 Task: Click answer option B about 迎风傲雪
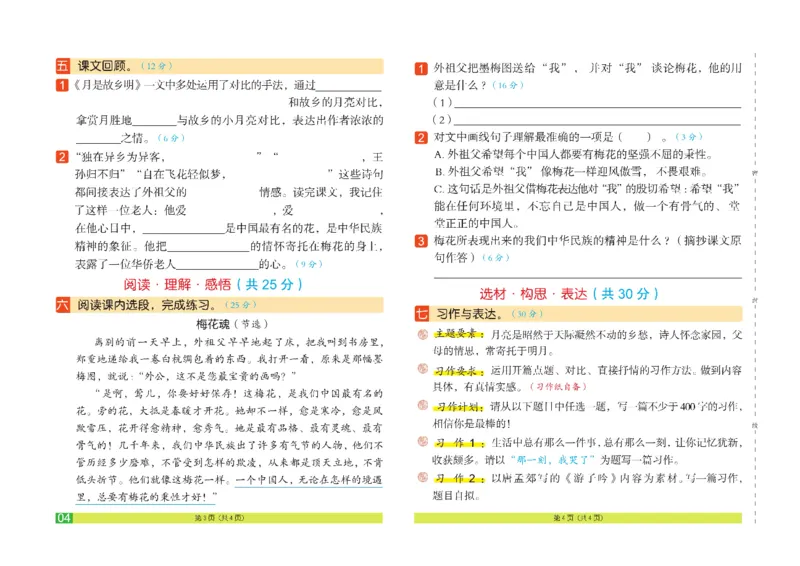point(570,171)
